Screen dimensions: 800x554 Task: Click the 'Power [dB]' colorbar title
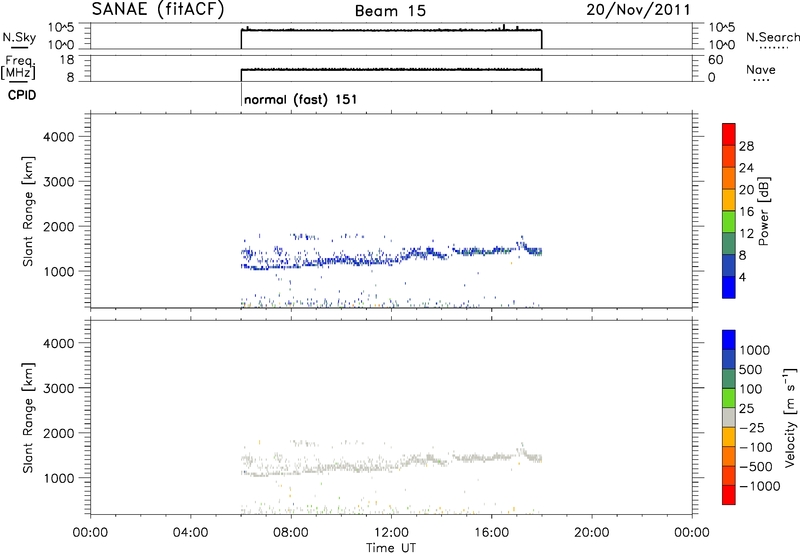point(763,211)
